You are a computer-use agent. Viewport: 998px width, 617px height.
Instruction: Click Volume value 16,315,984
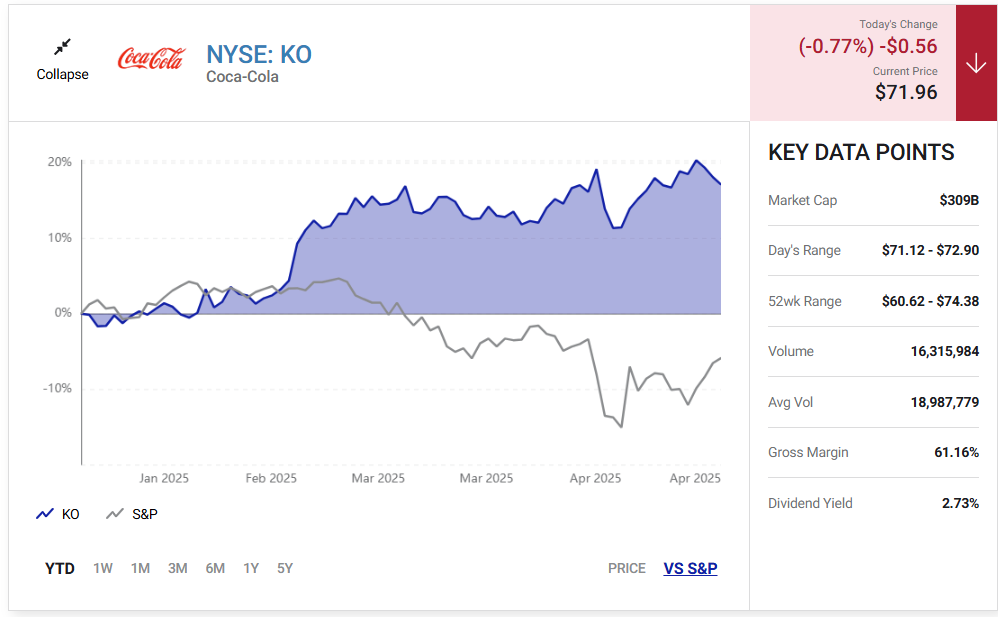coord(945,351)
